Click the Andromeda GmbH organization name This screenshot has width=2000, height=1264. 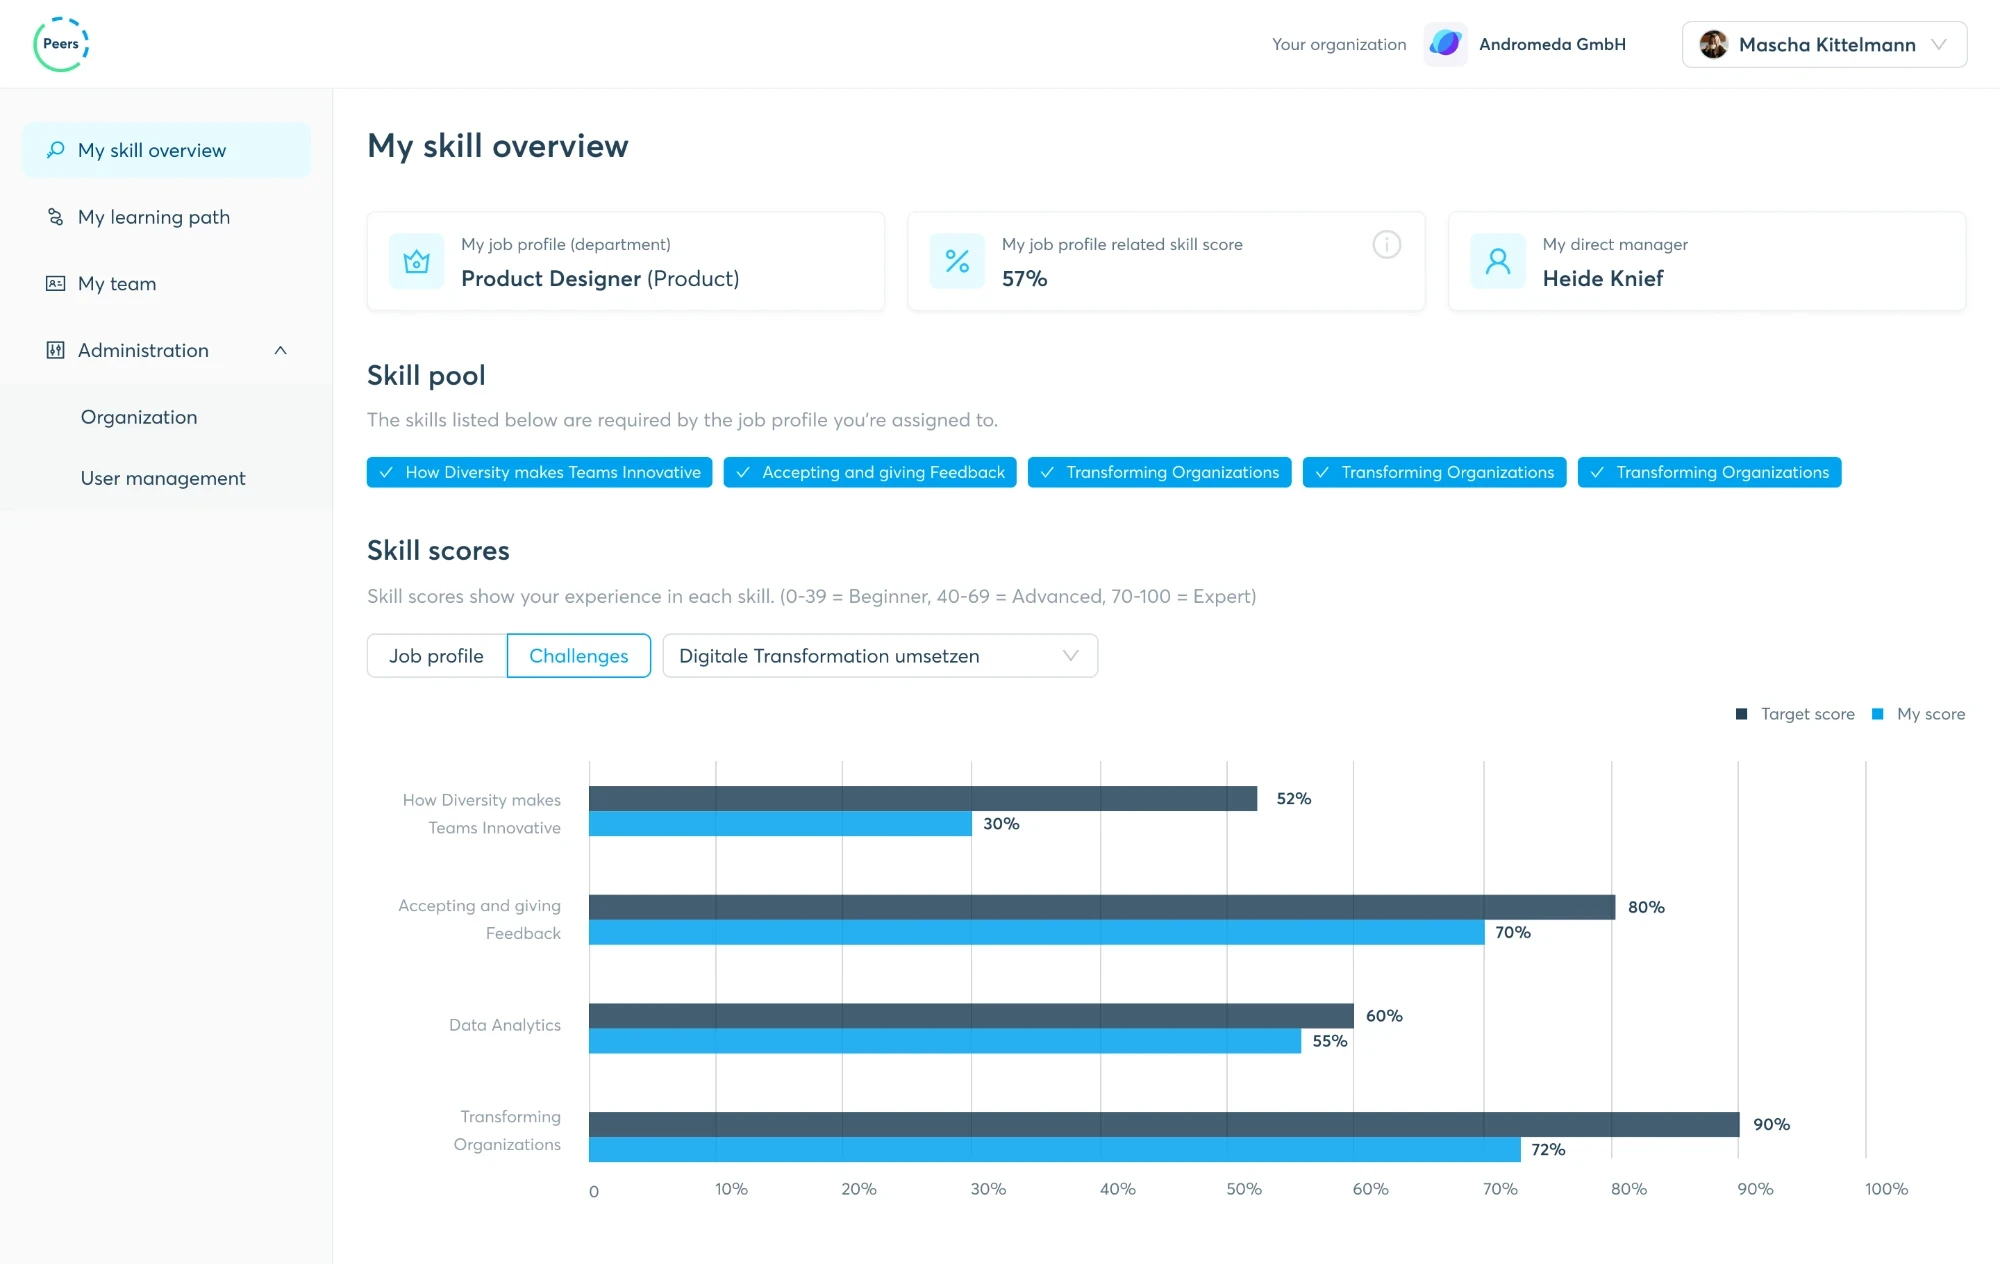tap(1552, 44)
